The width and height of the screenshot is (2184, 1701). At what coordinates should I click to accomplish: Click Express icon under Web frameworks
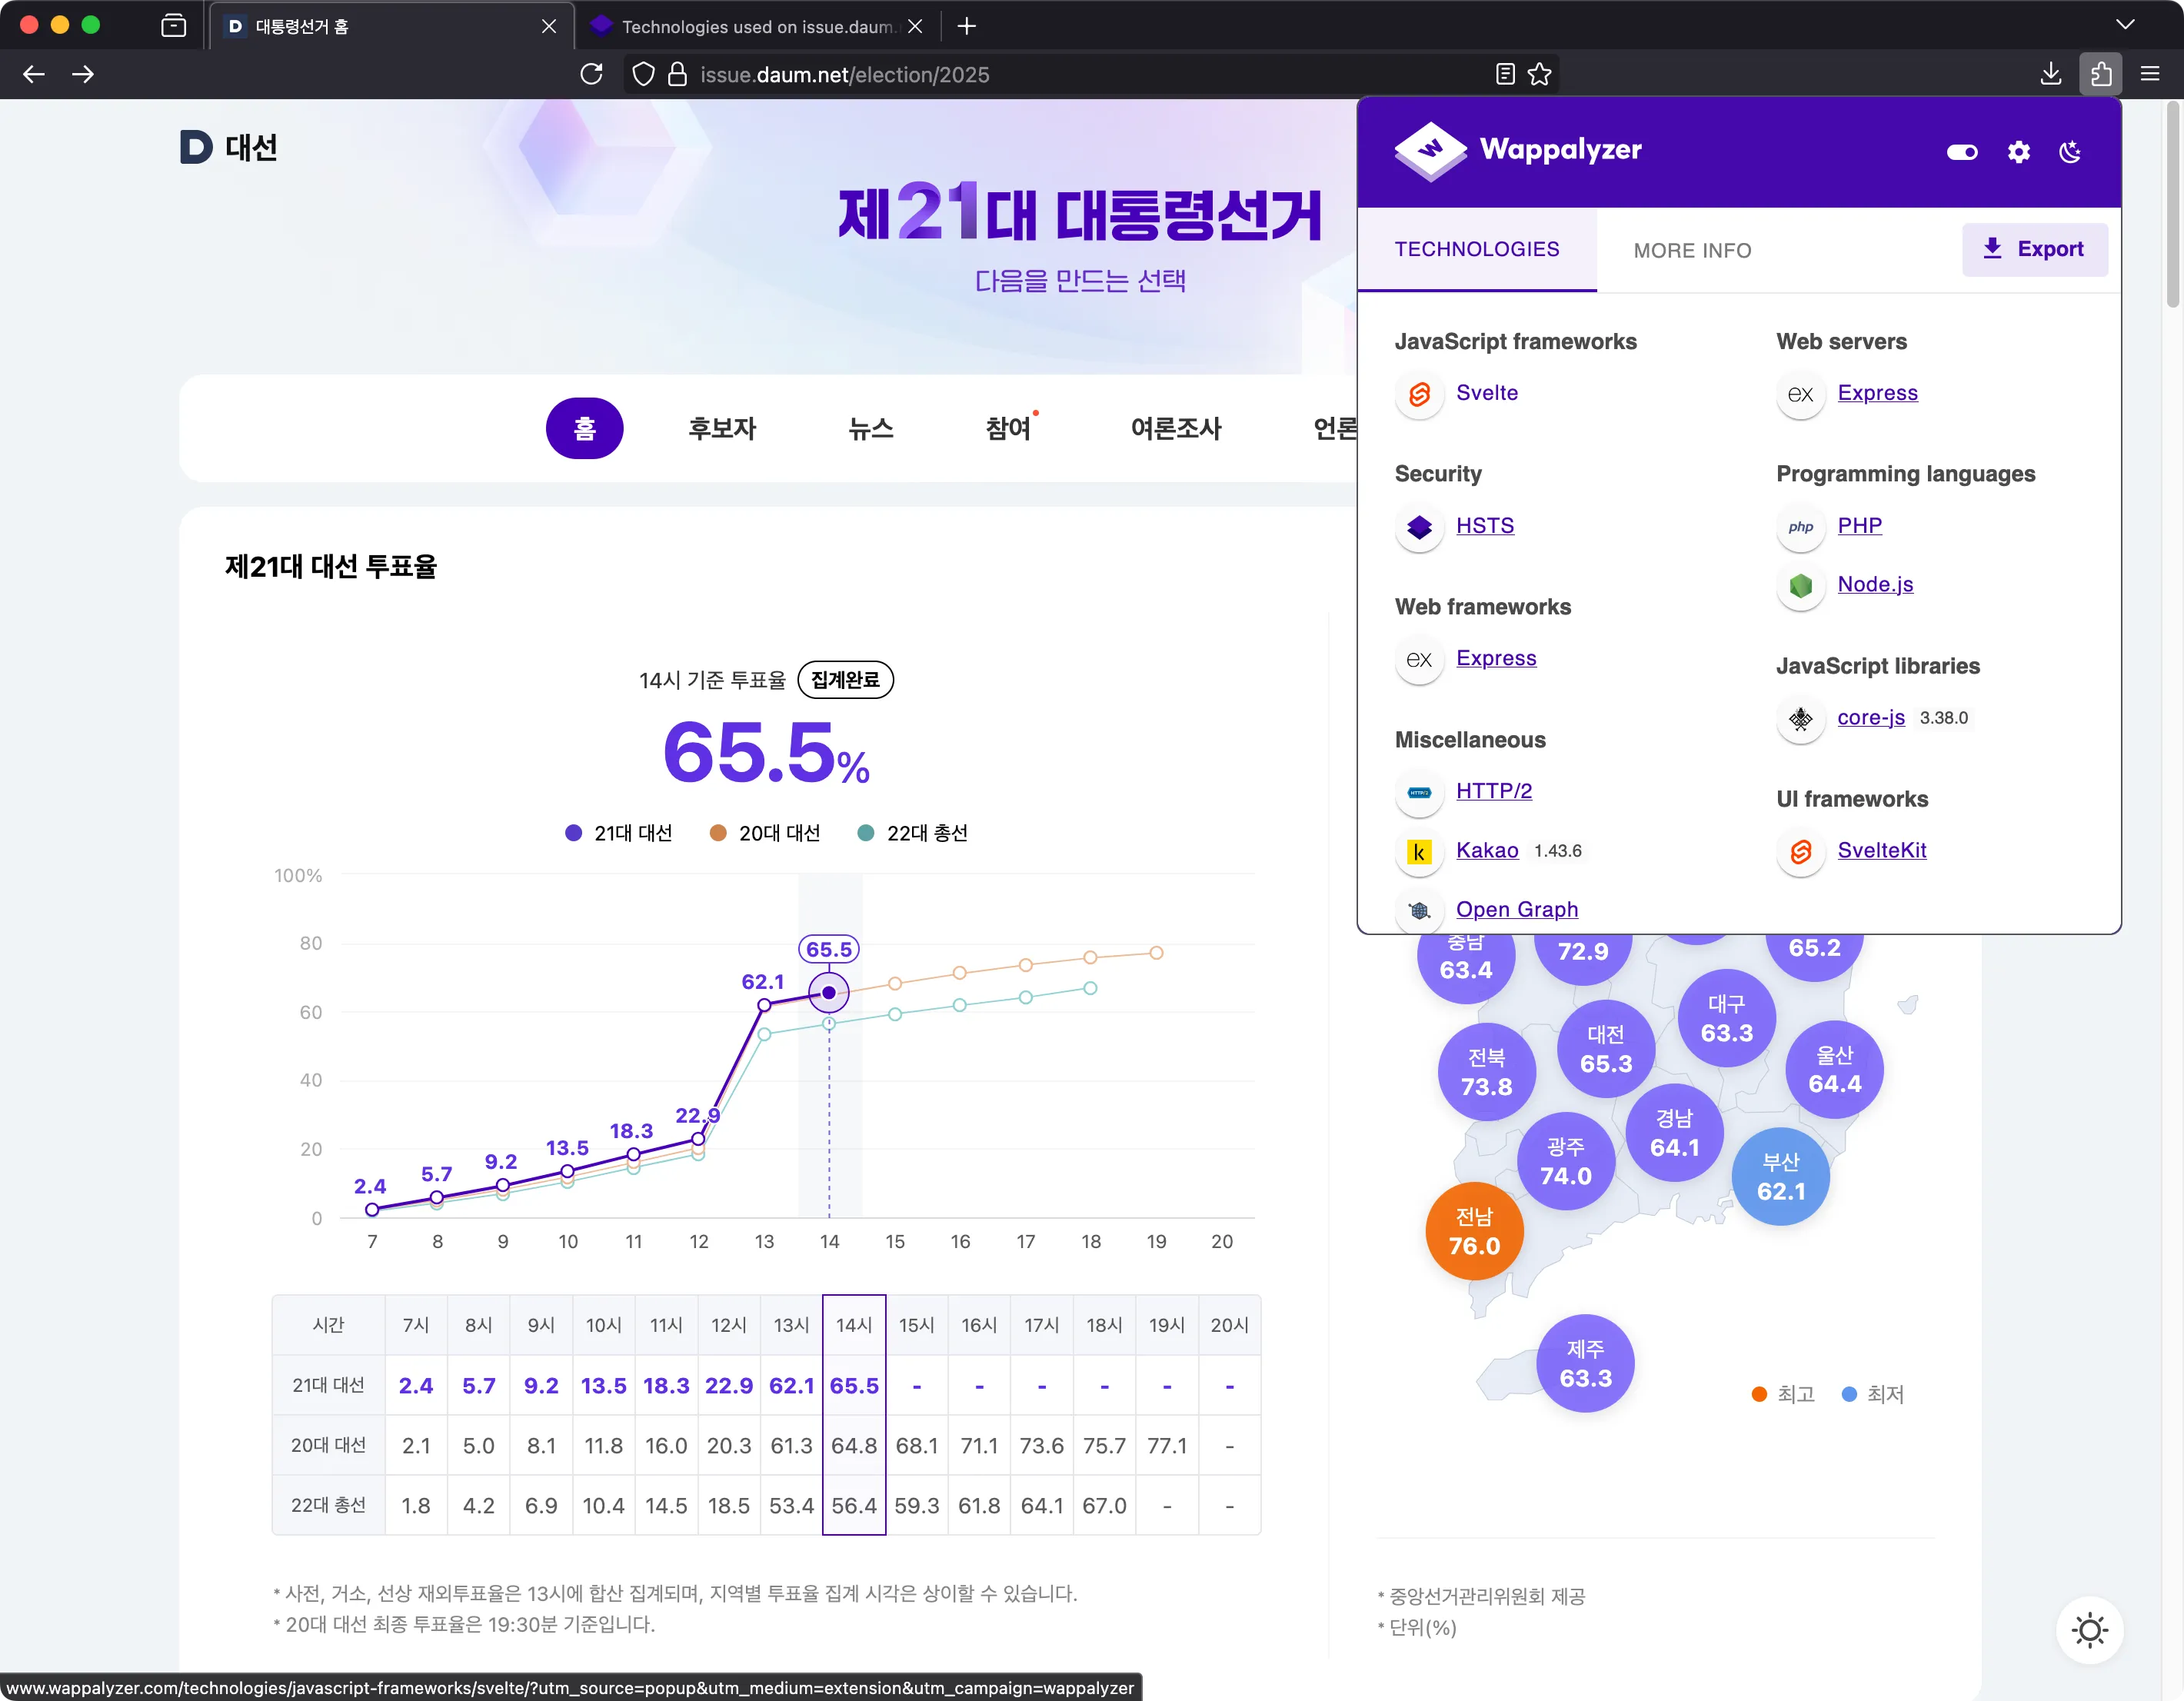(1419, 660)
